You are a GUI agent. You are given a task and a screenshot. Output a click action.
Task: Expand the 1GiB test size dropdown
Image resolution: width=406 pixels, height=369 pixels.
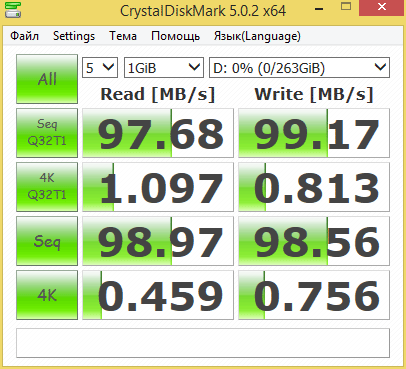(164, 68)
